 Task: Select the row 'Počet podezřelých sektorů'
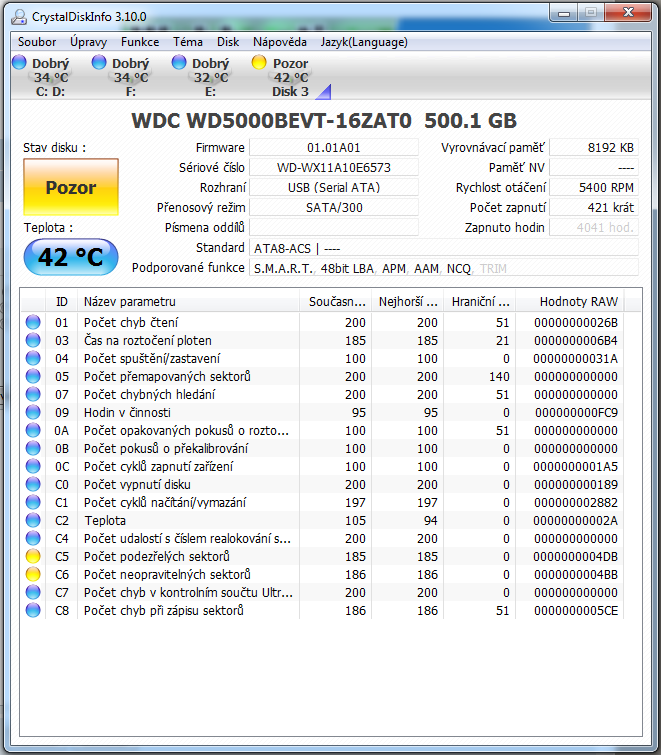322,556
